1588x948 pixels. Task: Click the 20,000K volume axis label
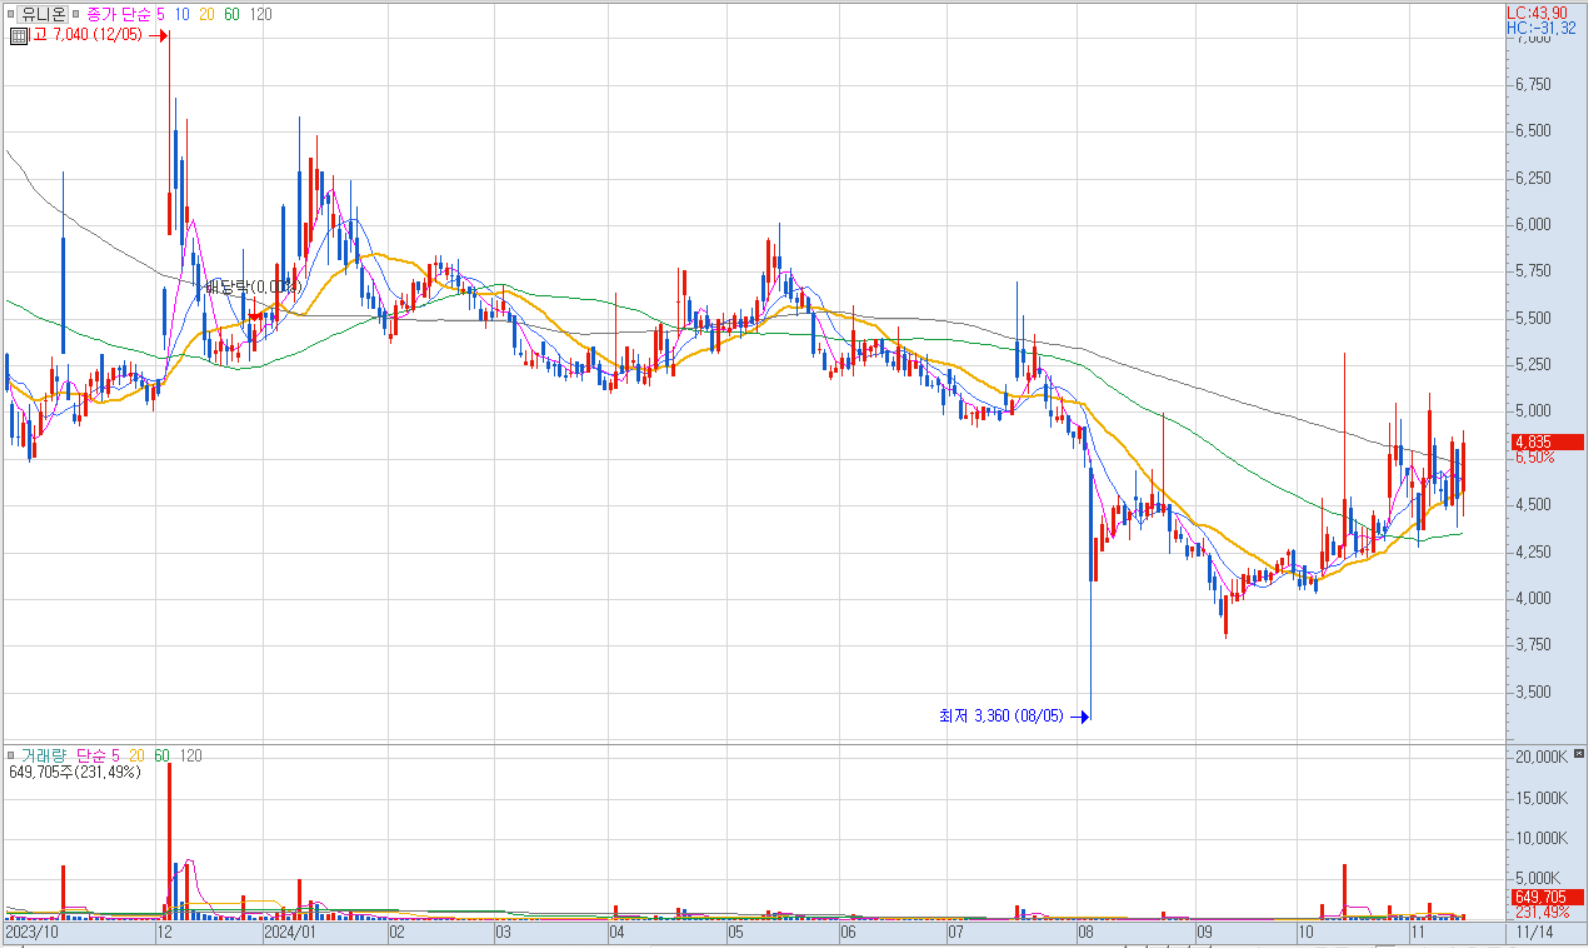[1541, 757]
